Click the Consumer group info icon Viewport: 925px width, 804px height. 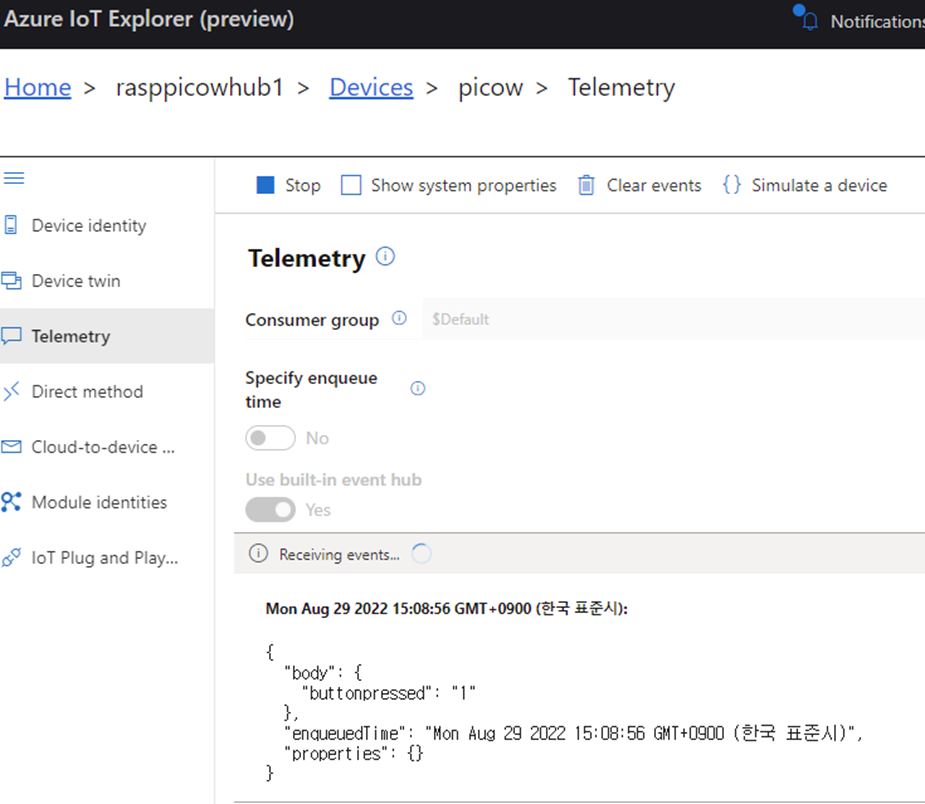point(399,319)
